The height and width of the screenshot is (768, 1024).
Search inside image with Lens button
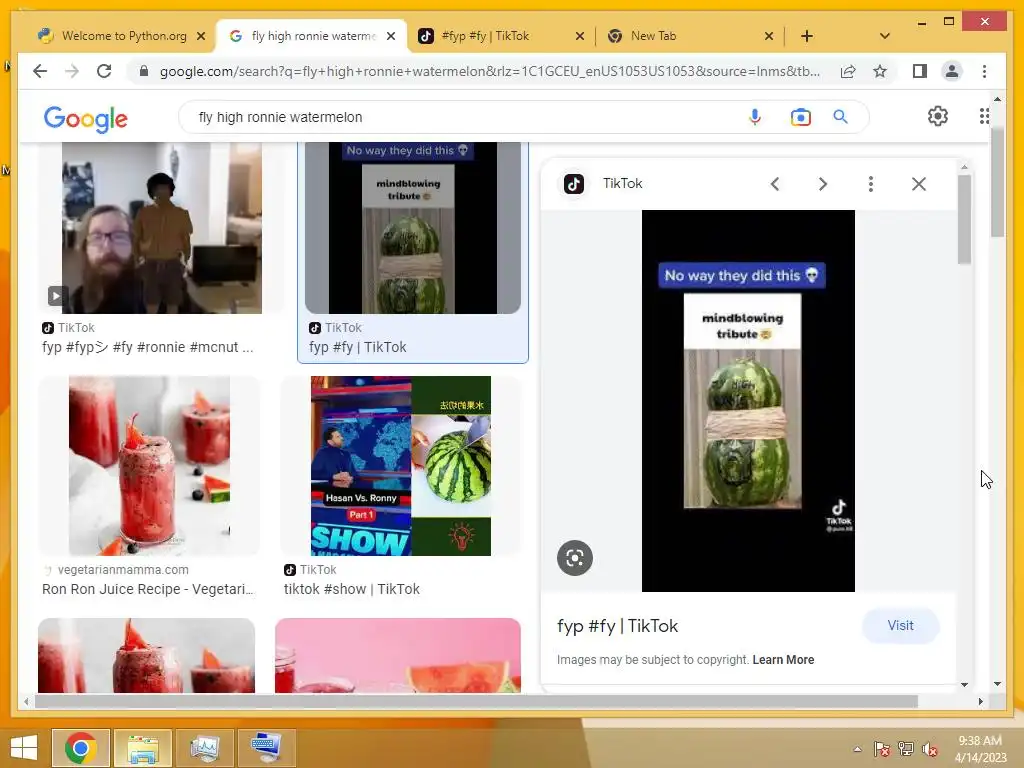pyautogui.click(x=575, y=558)
